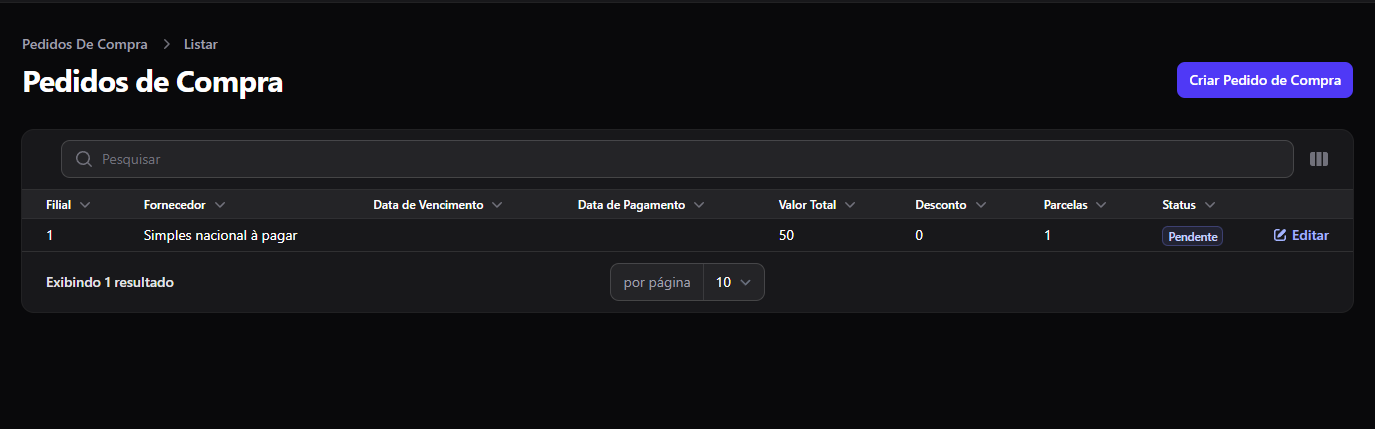This screenshot has width=1375, height=429.
Task: Sort by Status column
Action: click(x=1189, y=205)
